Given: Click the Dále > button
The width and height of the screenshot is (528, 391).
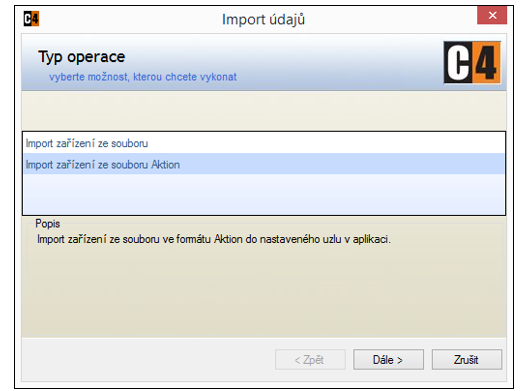Looking at the screenshot, I should click(388, 360).
